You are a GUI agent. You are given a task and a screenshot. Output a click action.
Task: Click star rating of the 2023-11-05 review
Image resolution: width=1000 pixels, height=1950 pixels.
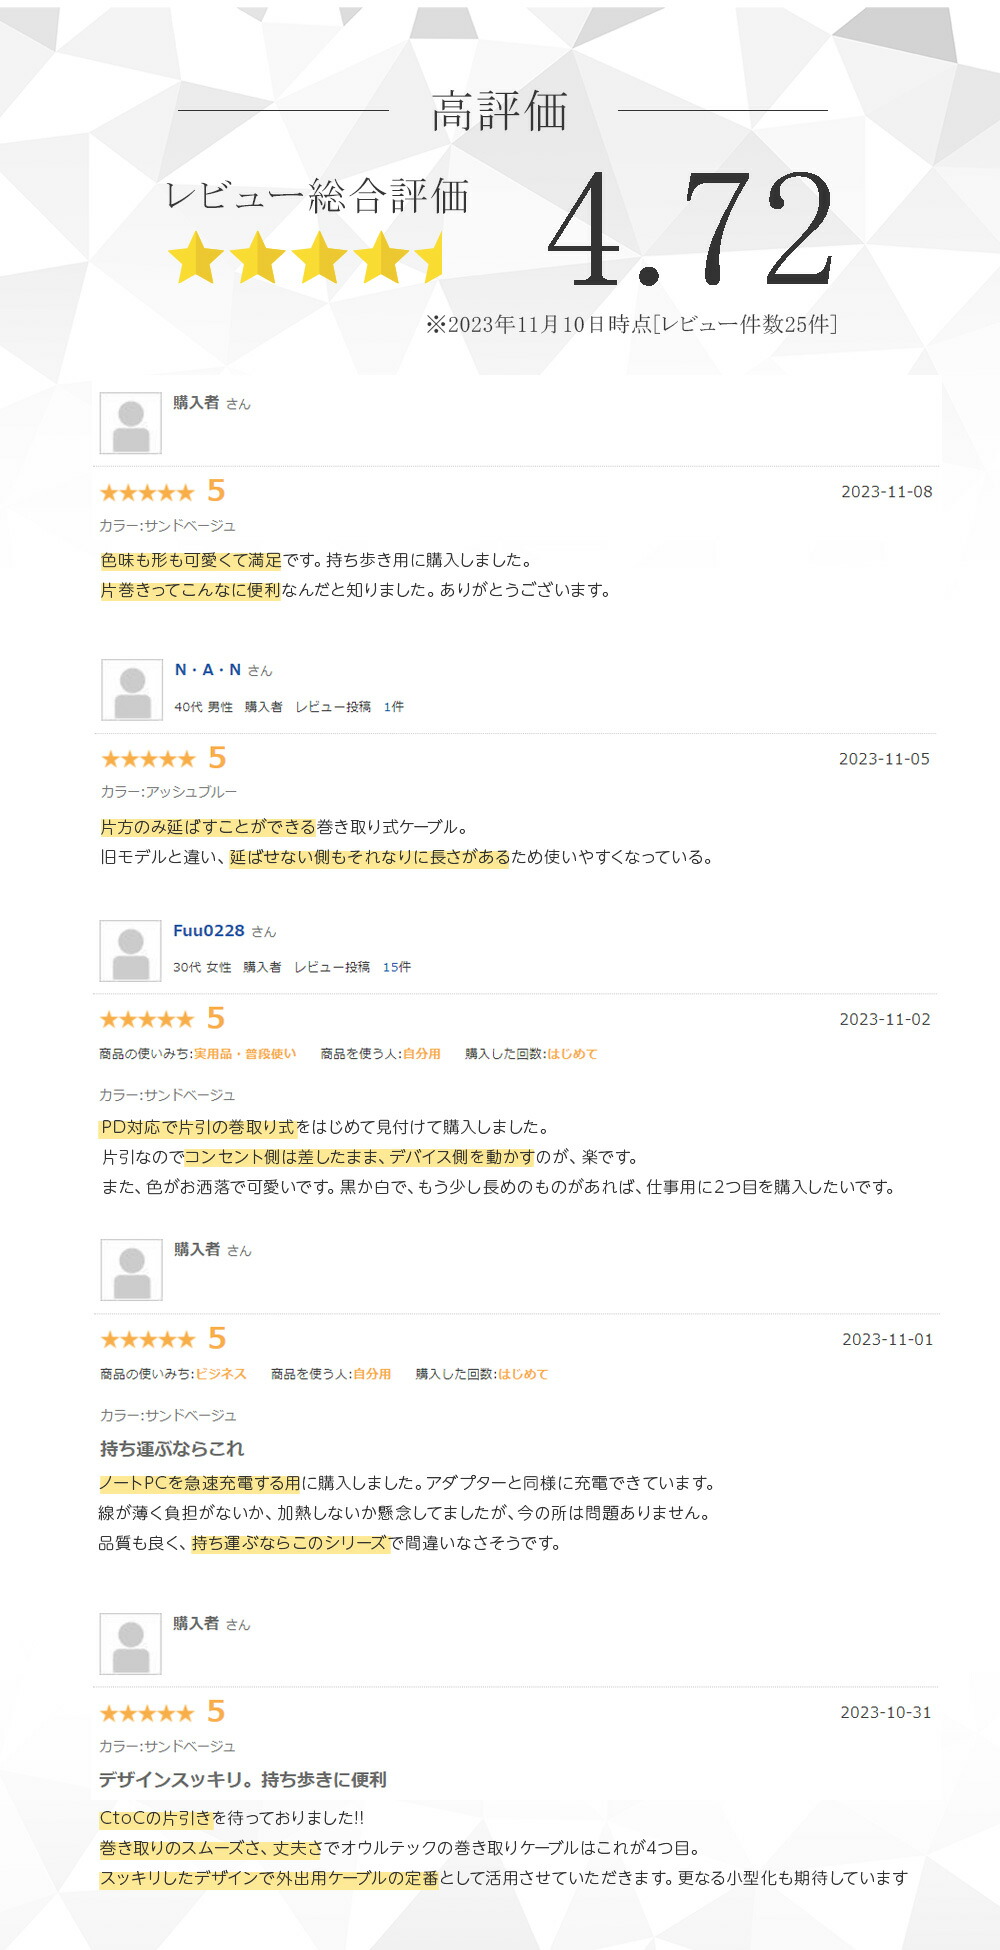[148, 759]
